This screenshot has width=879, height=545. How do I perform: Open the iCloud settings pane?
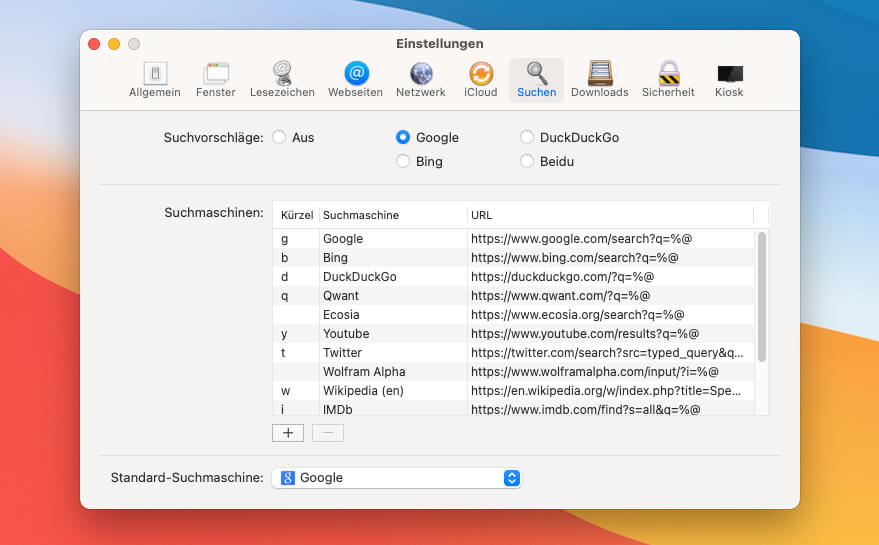[x=480, y=80]
